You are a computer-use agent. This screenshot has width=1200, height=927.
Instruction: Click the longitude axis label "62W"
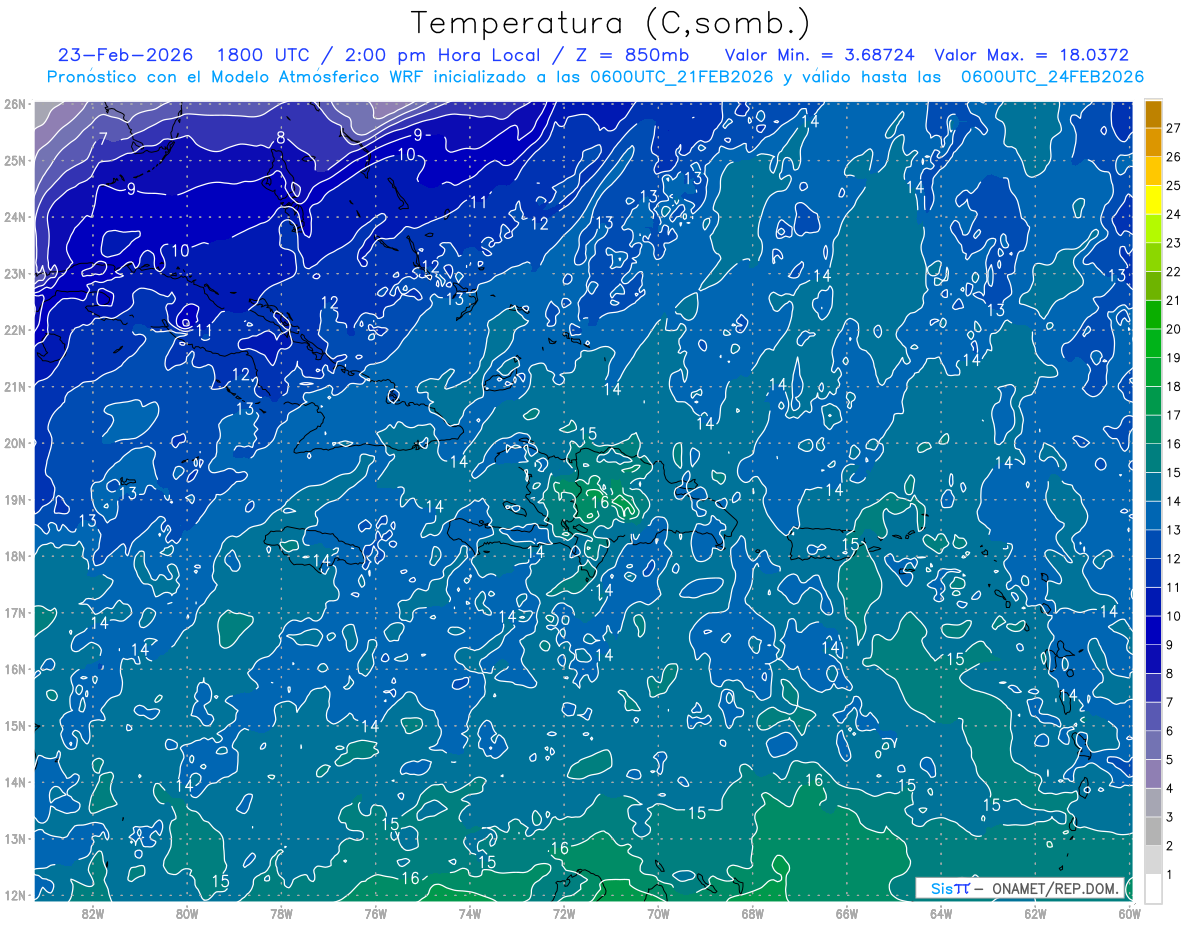[x=1035, y=912]
